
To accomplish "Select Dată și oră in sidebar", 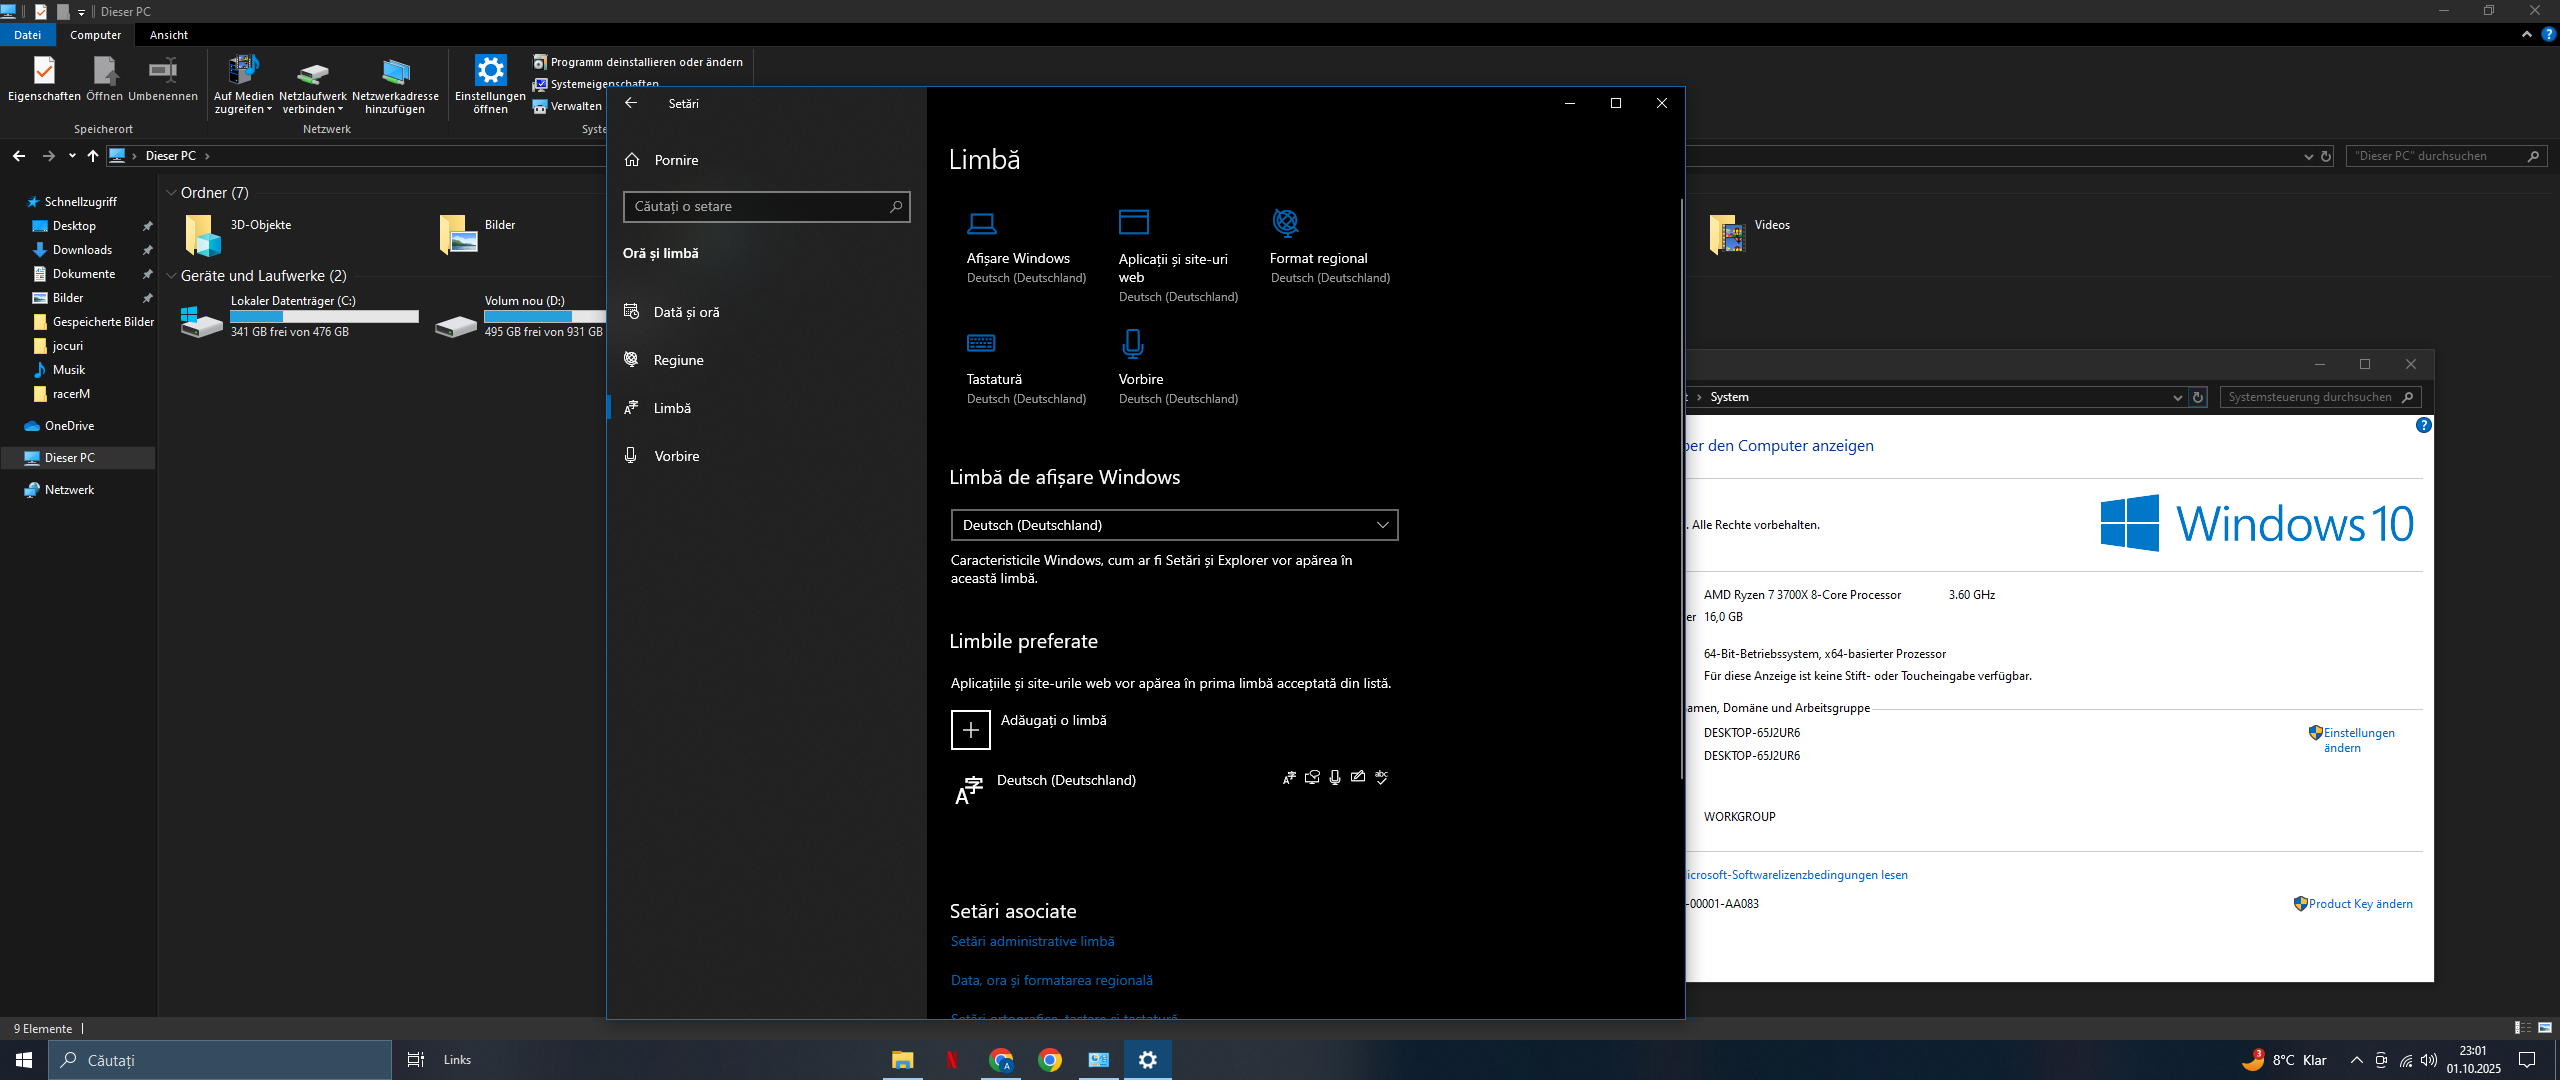I will click(x=686, y=312).
